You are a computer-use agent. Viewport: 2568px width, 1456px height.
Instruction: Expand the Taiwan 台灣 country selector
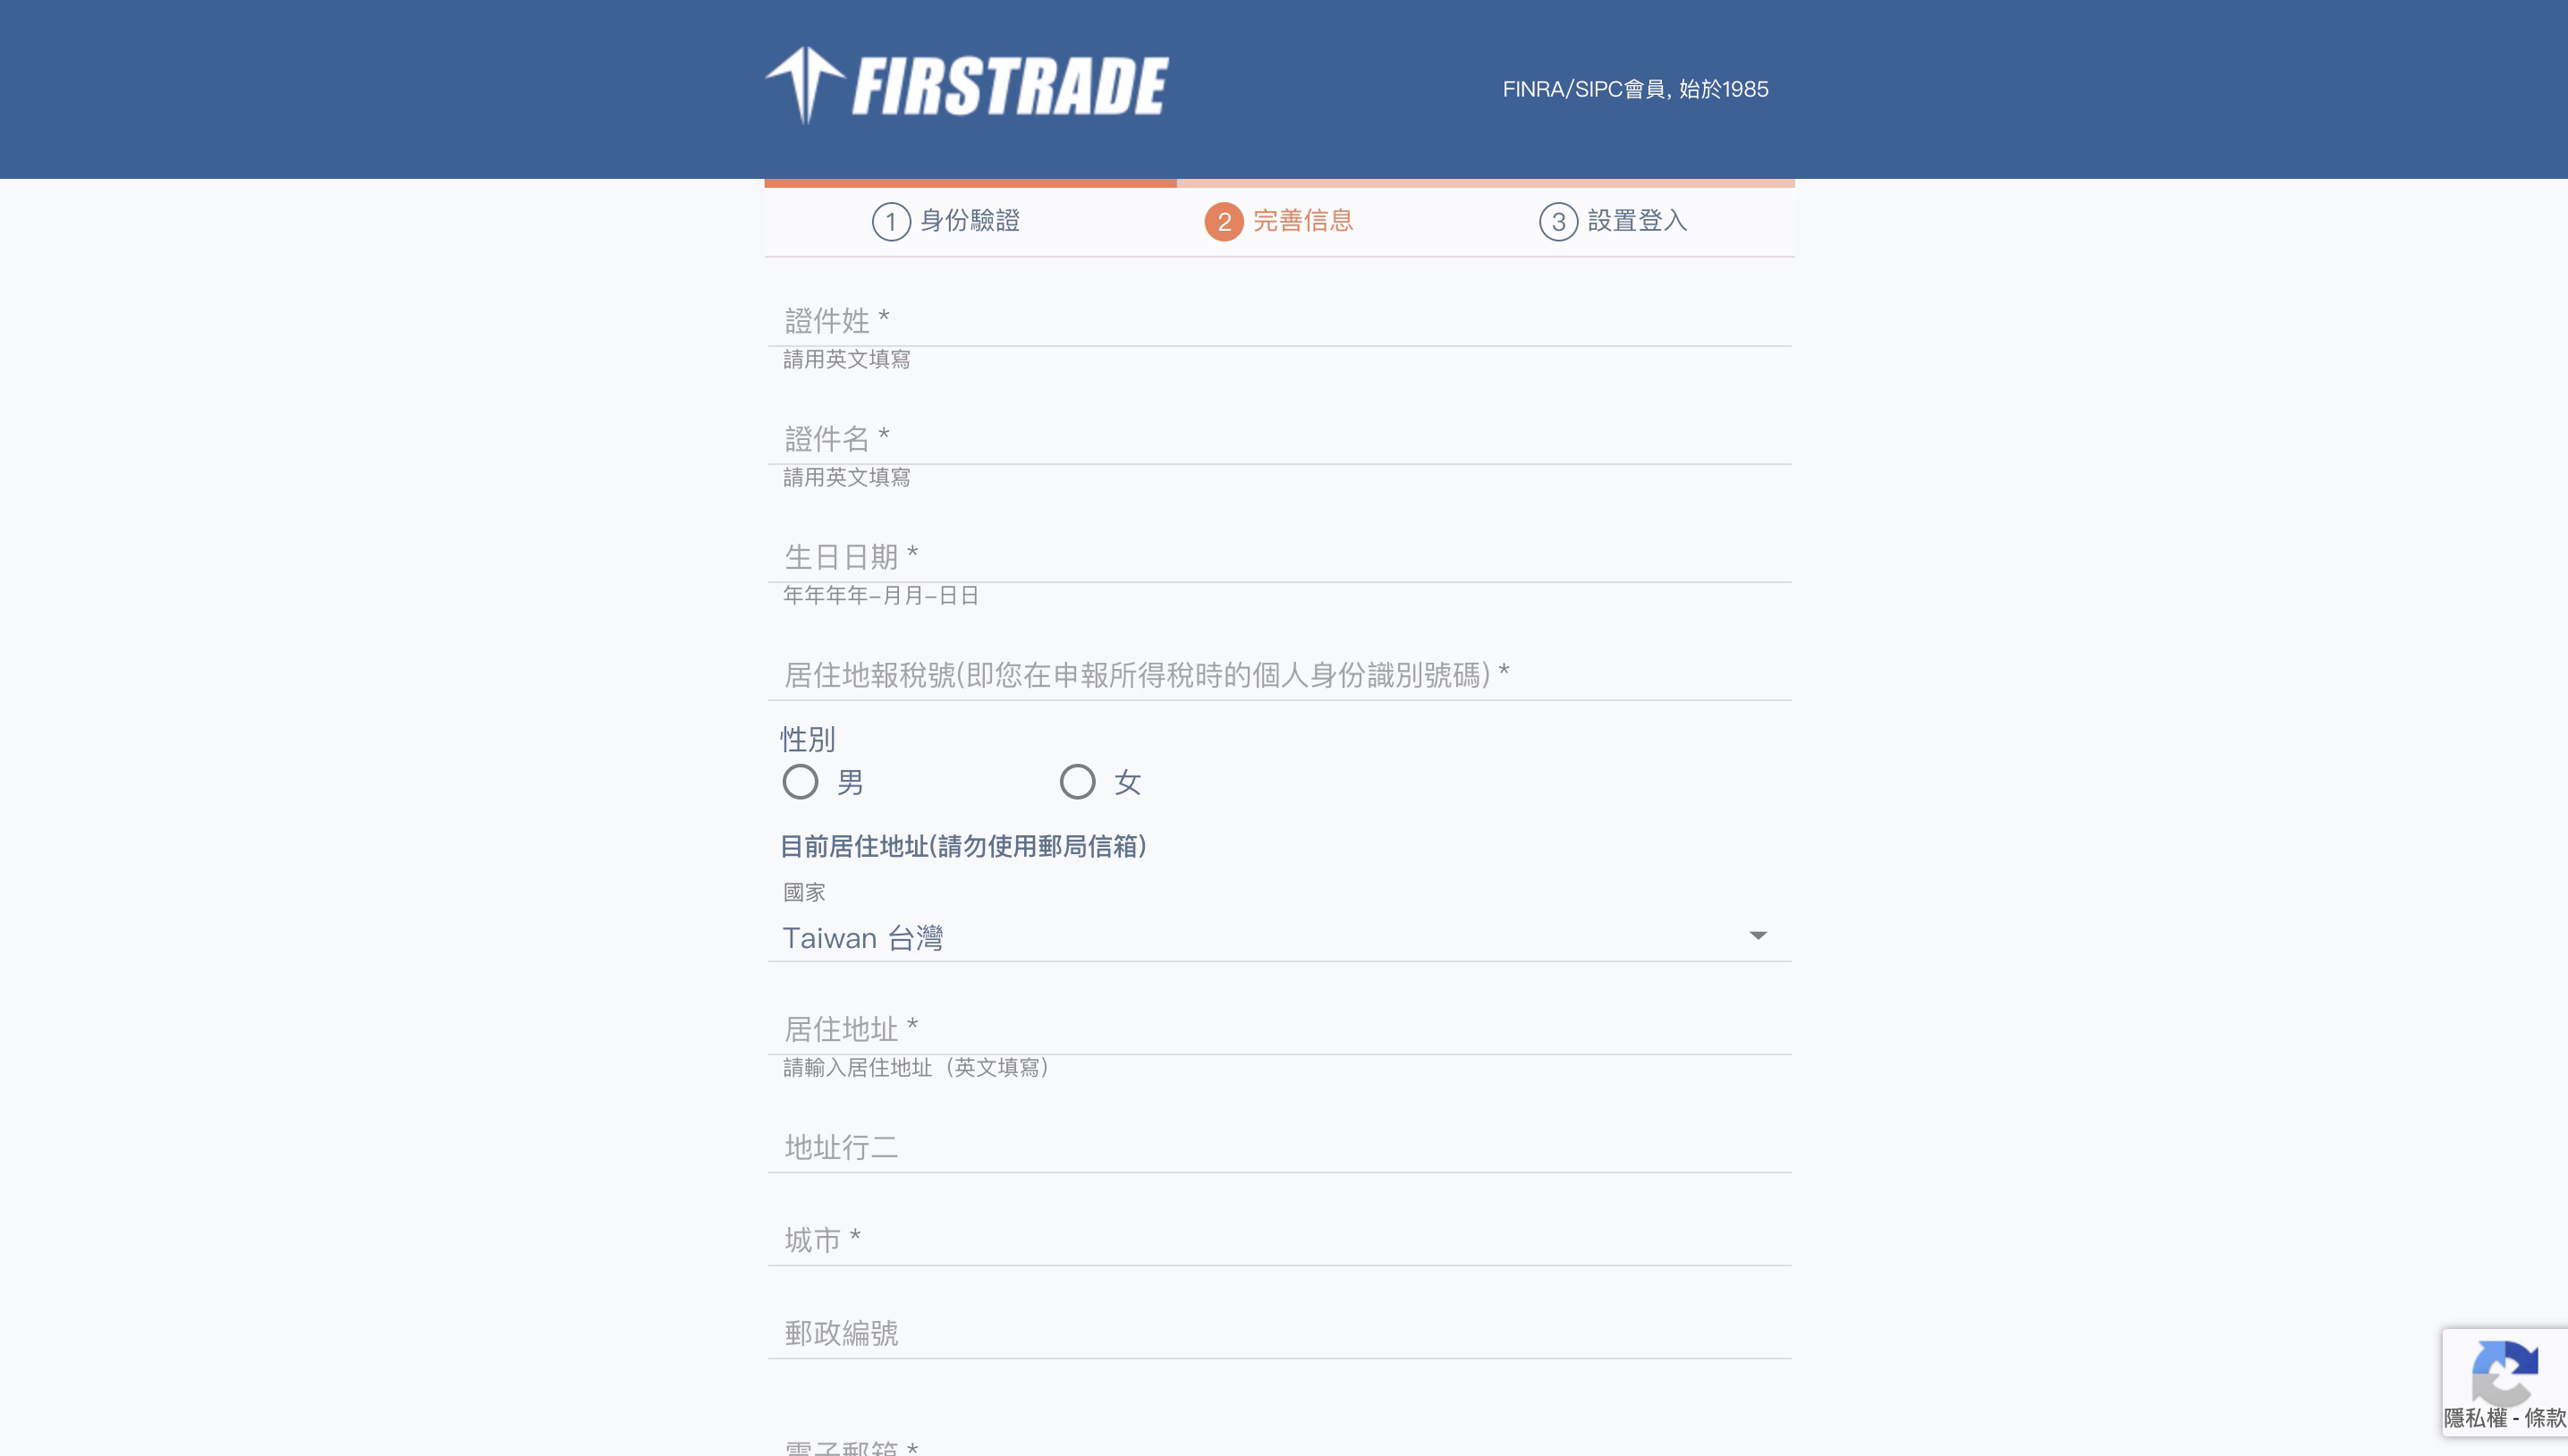[1279, 938]
